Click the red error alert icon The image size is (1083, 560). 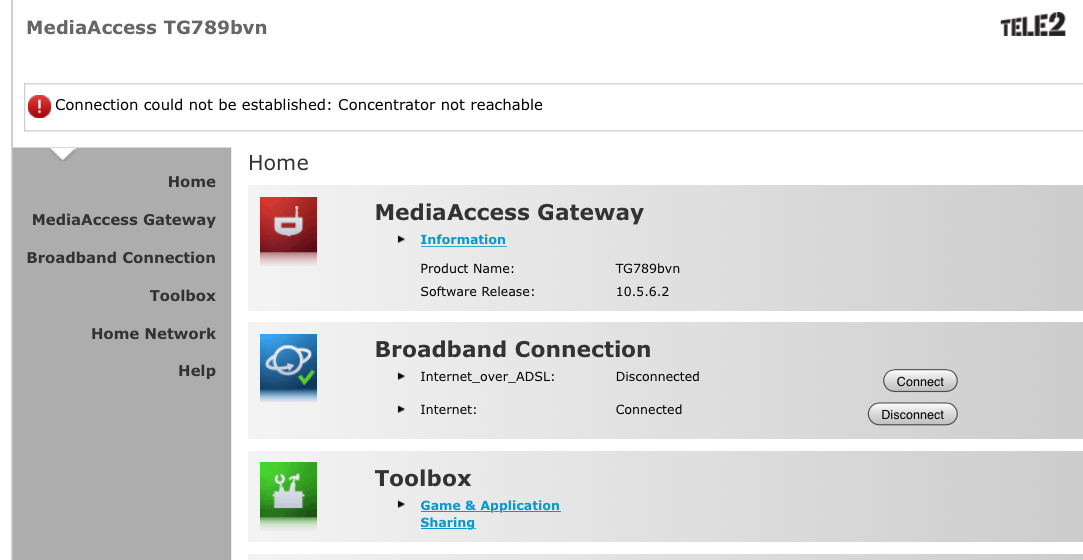coord(39,106)
